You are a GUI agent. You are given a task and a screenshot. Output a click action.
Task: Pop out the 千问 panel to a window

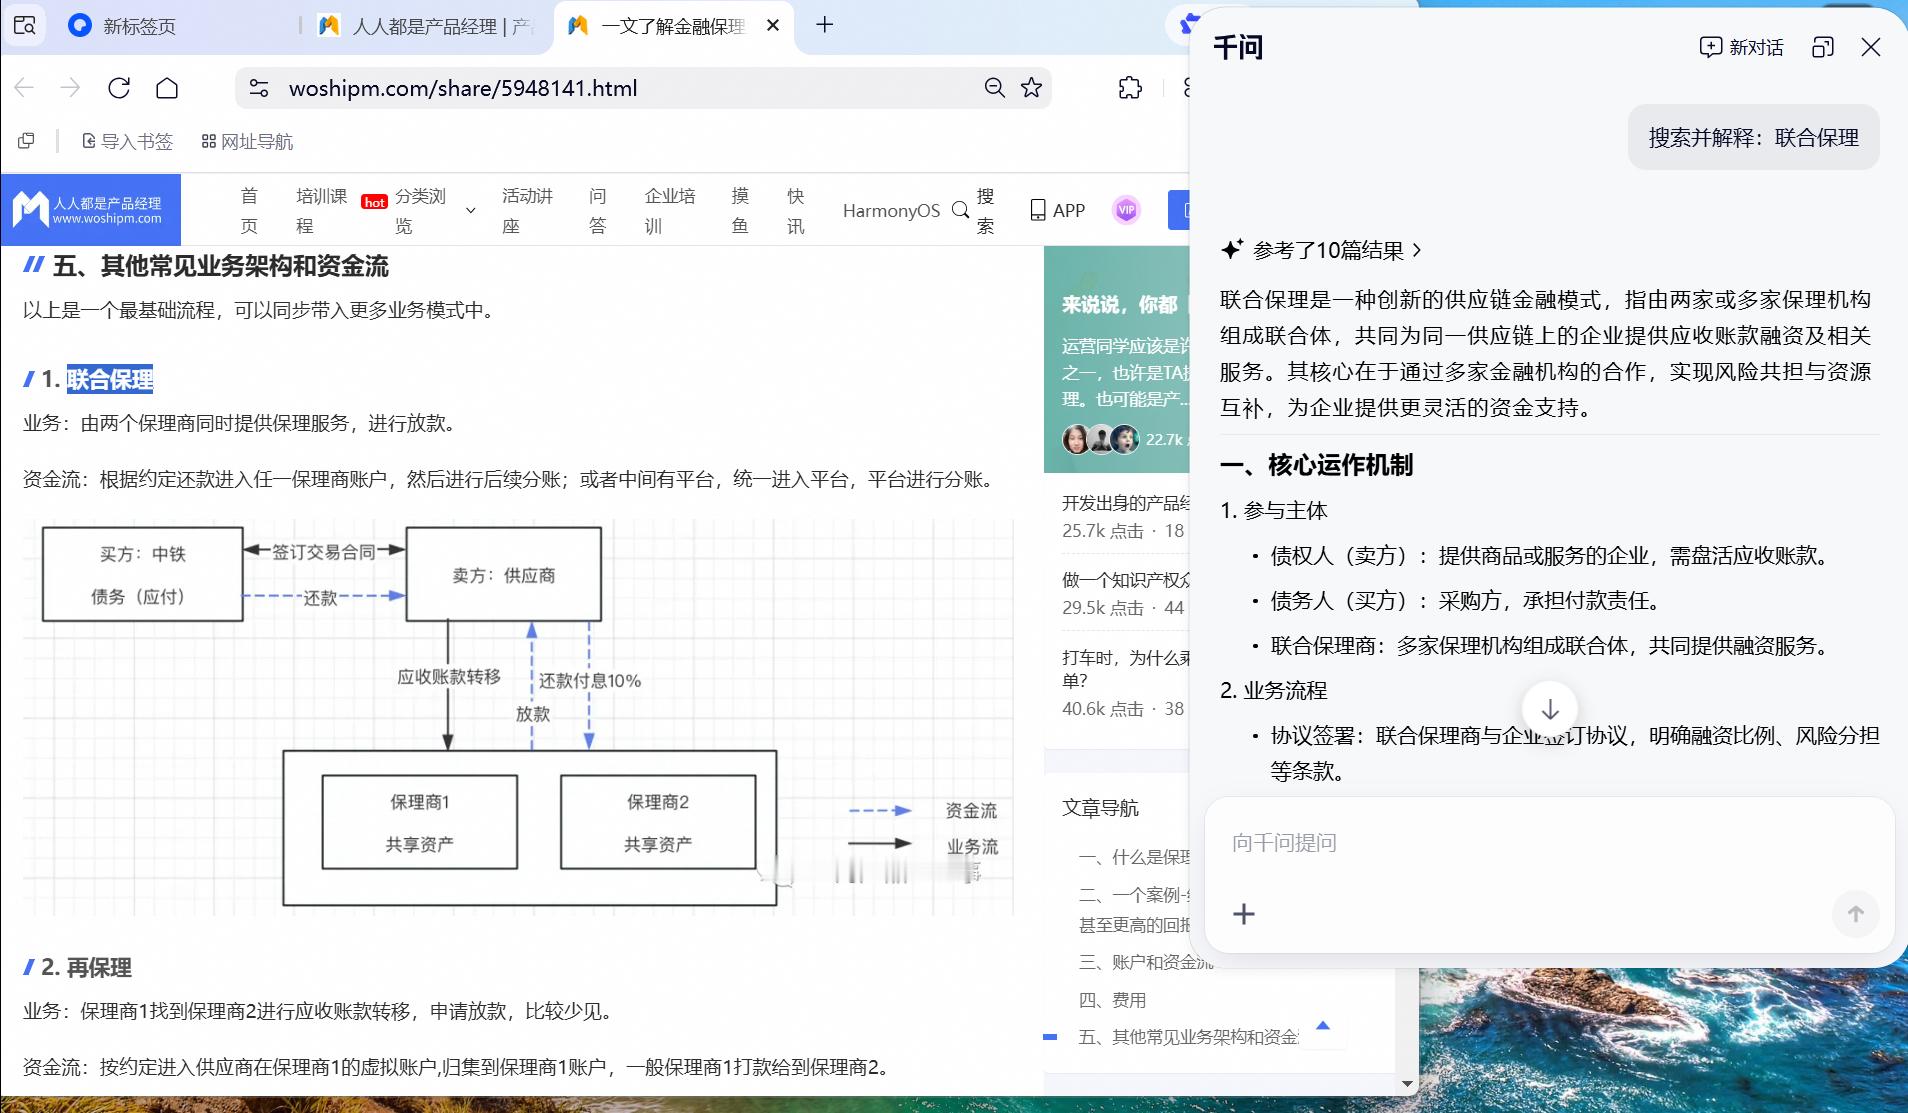pyautogui.click(x=1822, y=47)
